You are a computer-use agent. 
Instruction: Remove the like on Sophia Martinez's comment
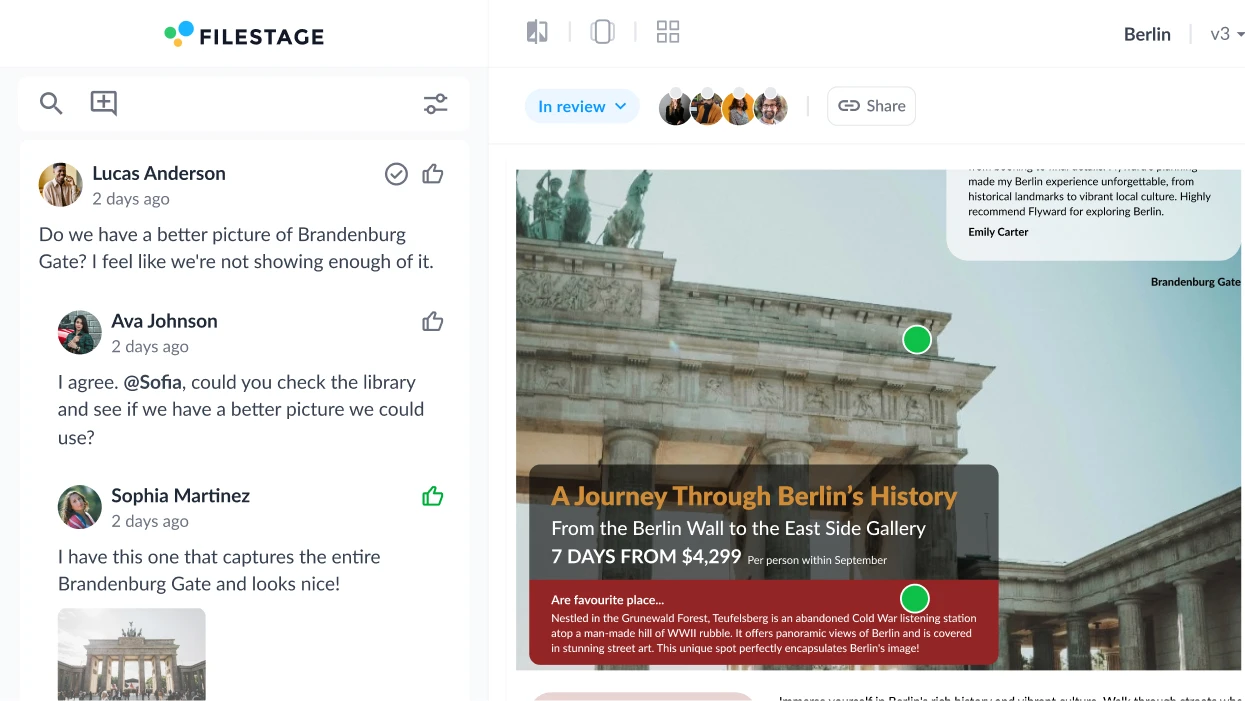pyautogui.click(x=432, y=495)
